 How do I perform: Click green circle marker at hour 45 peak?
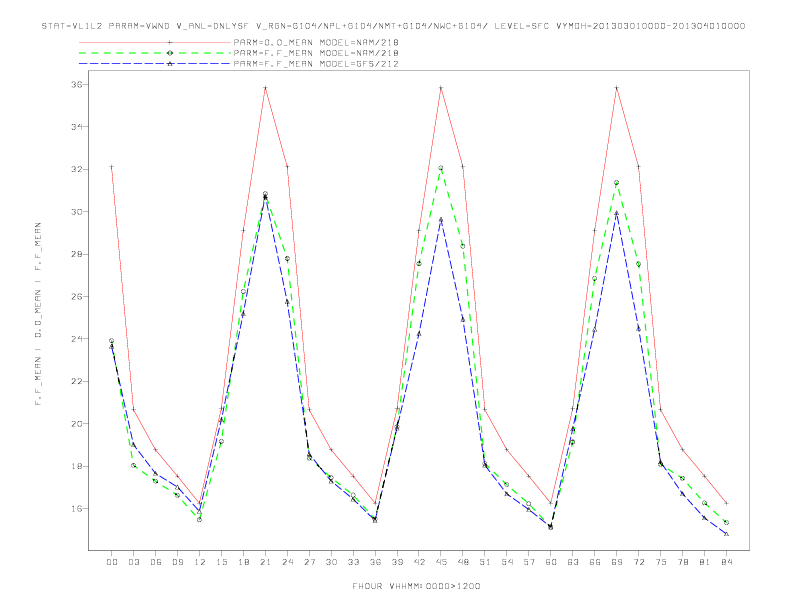pos(440,168)
